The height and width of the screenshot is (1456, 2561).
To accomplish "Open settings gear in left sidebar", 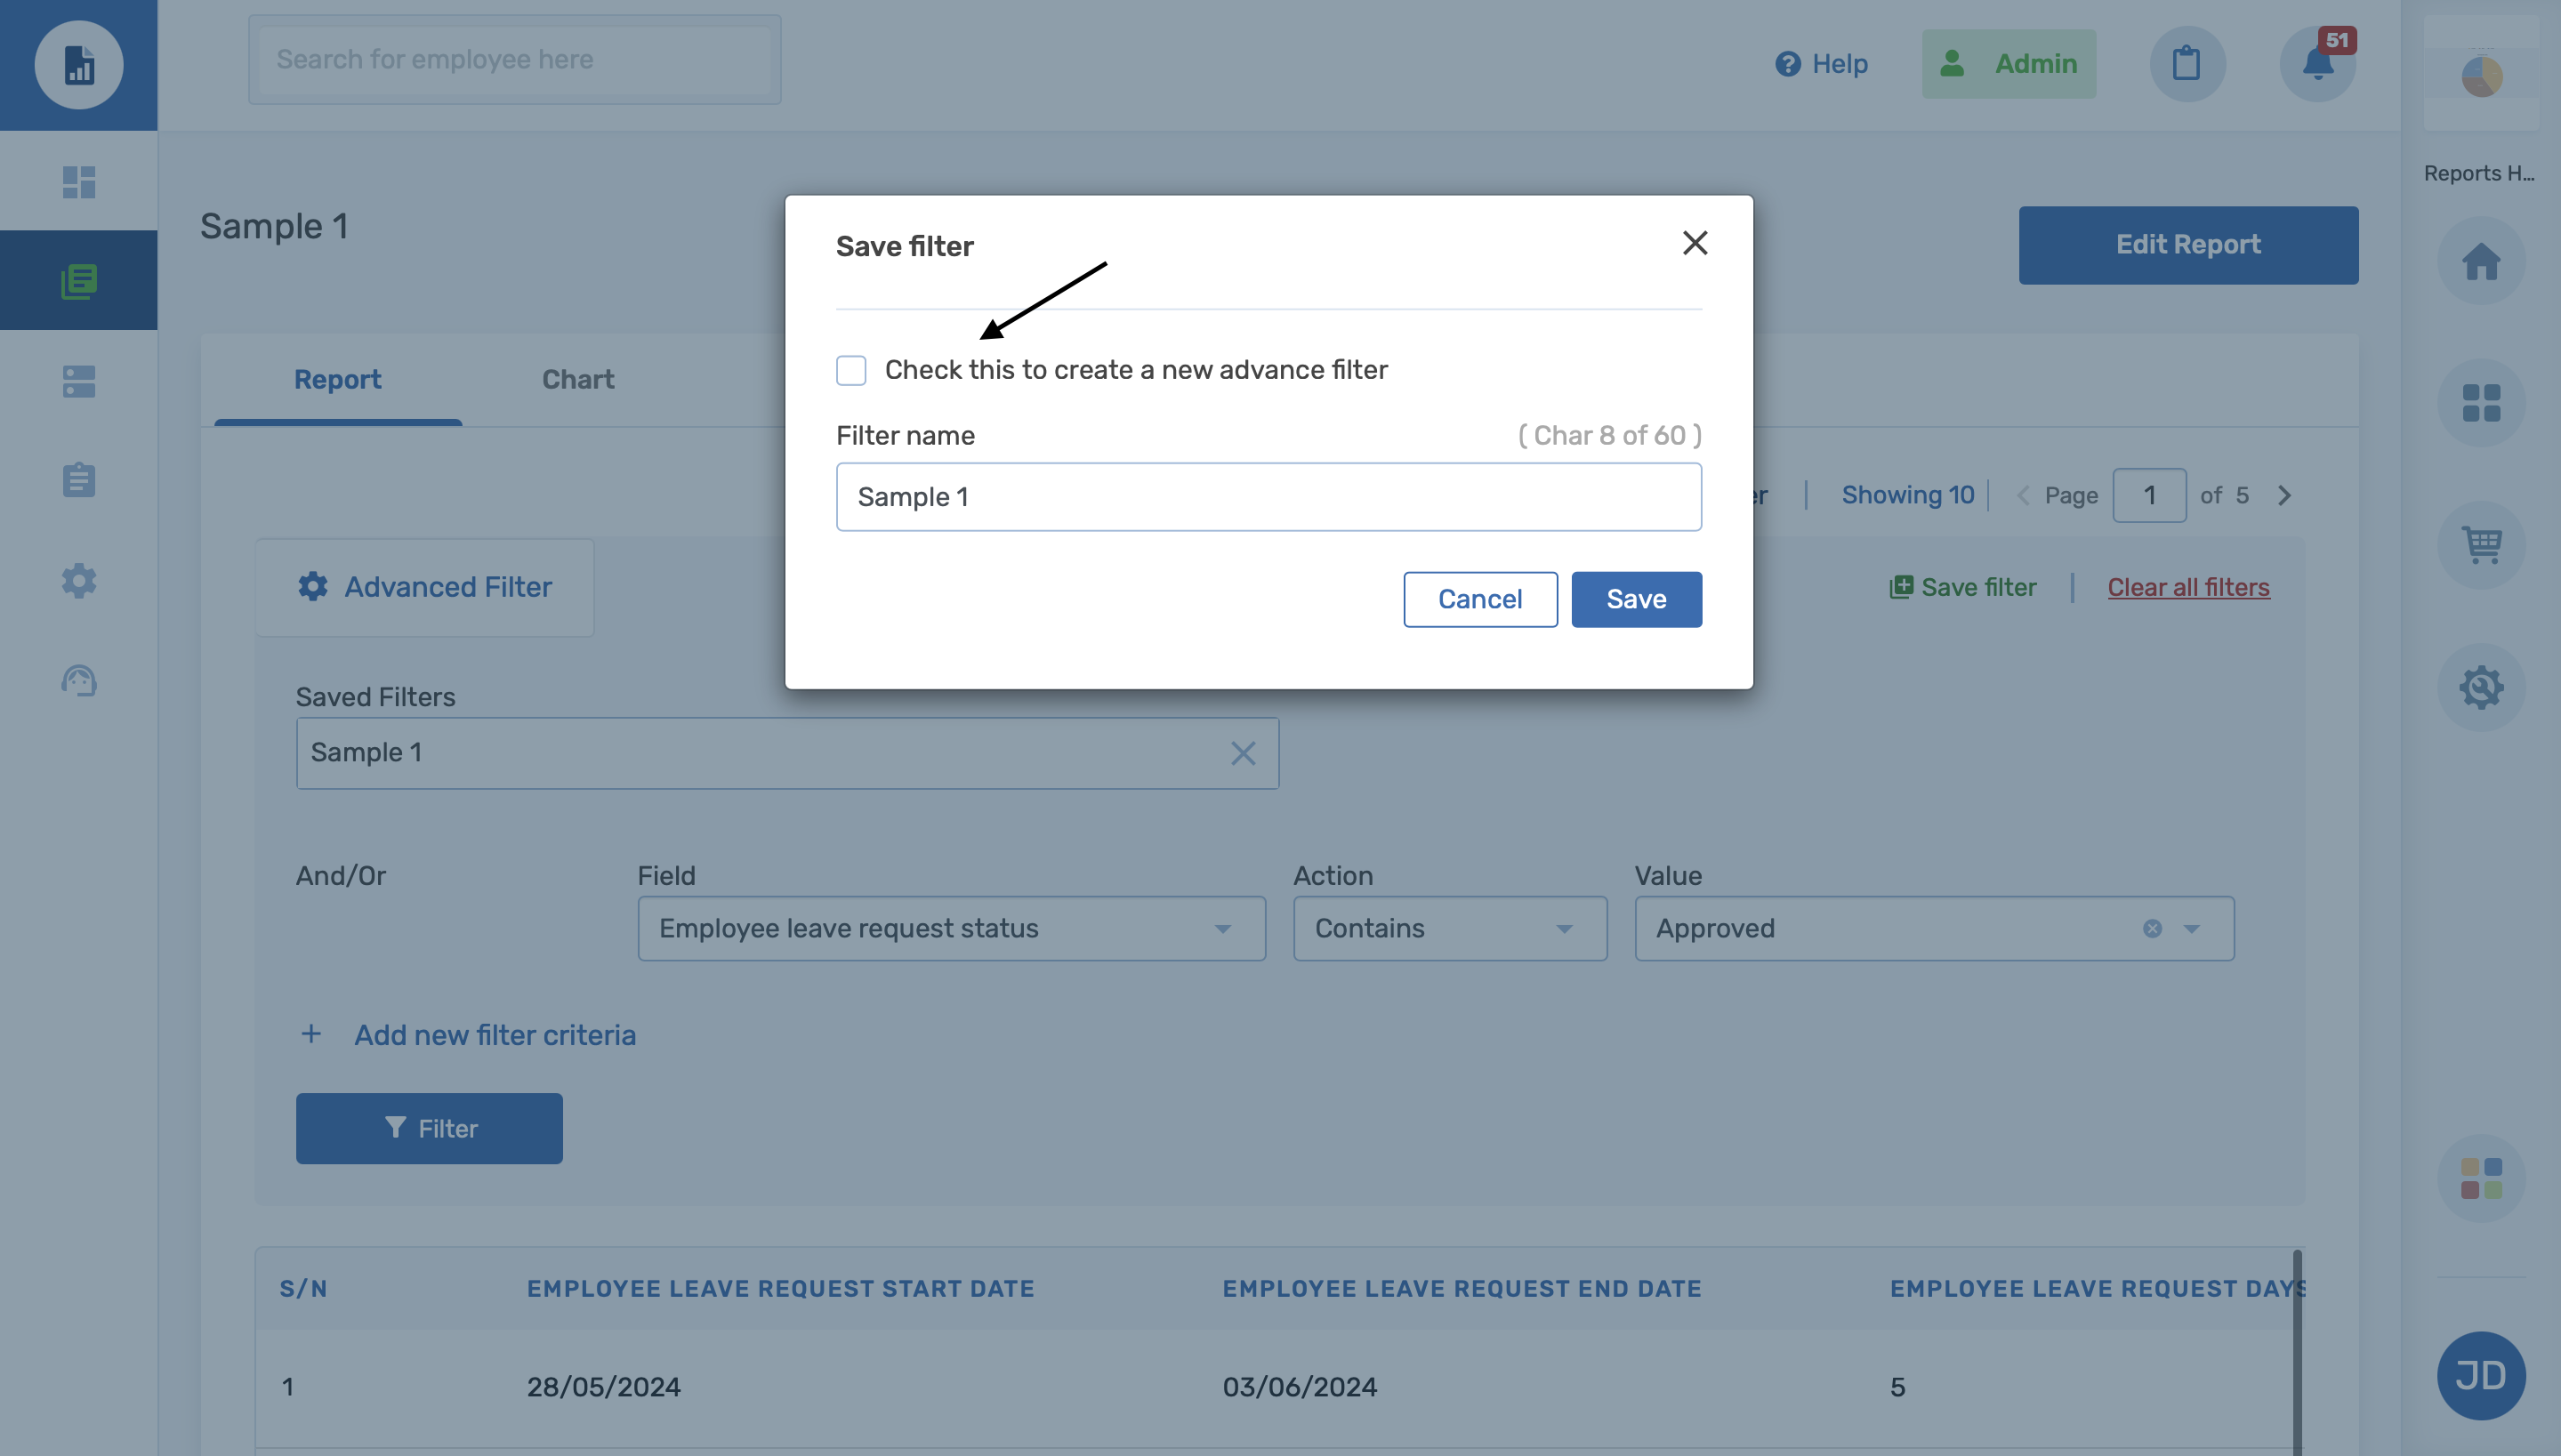I will pos(79,580).
